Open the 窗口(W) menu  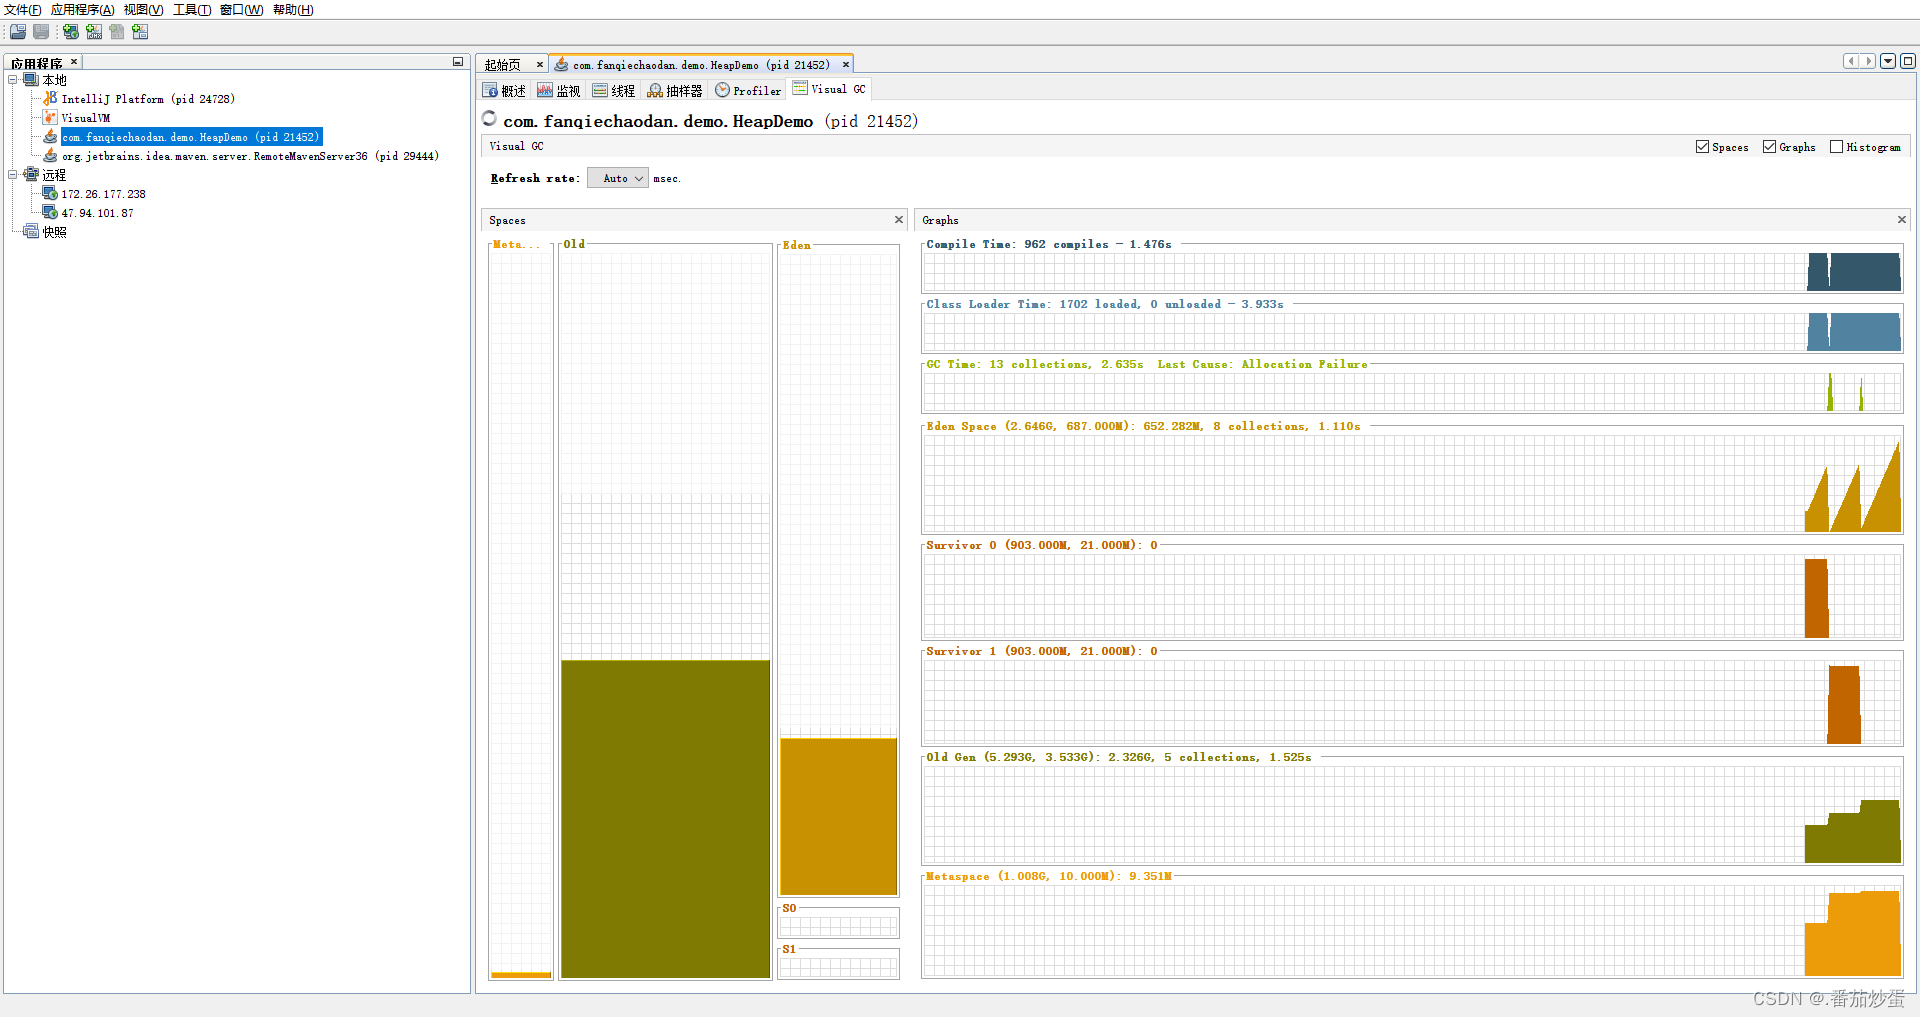coord(242,10)
